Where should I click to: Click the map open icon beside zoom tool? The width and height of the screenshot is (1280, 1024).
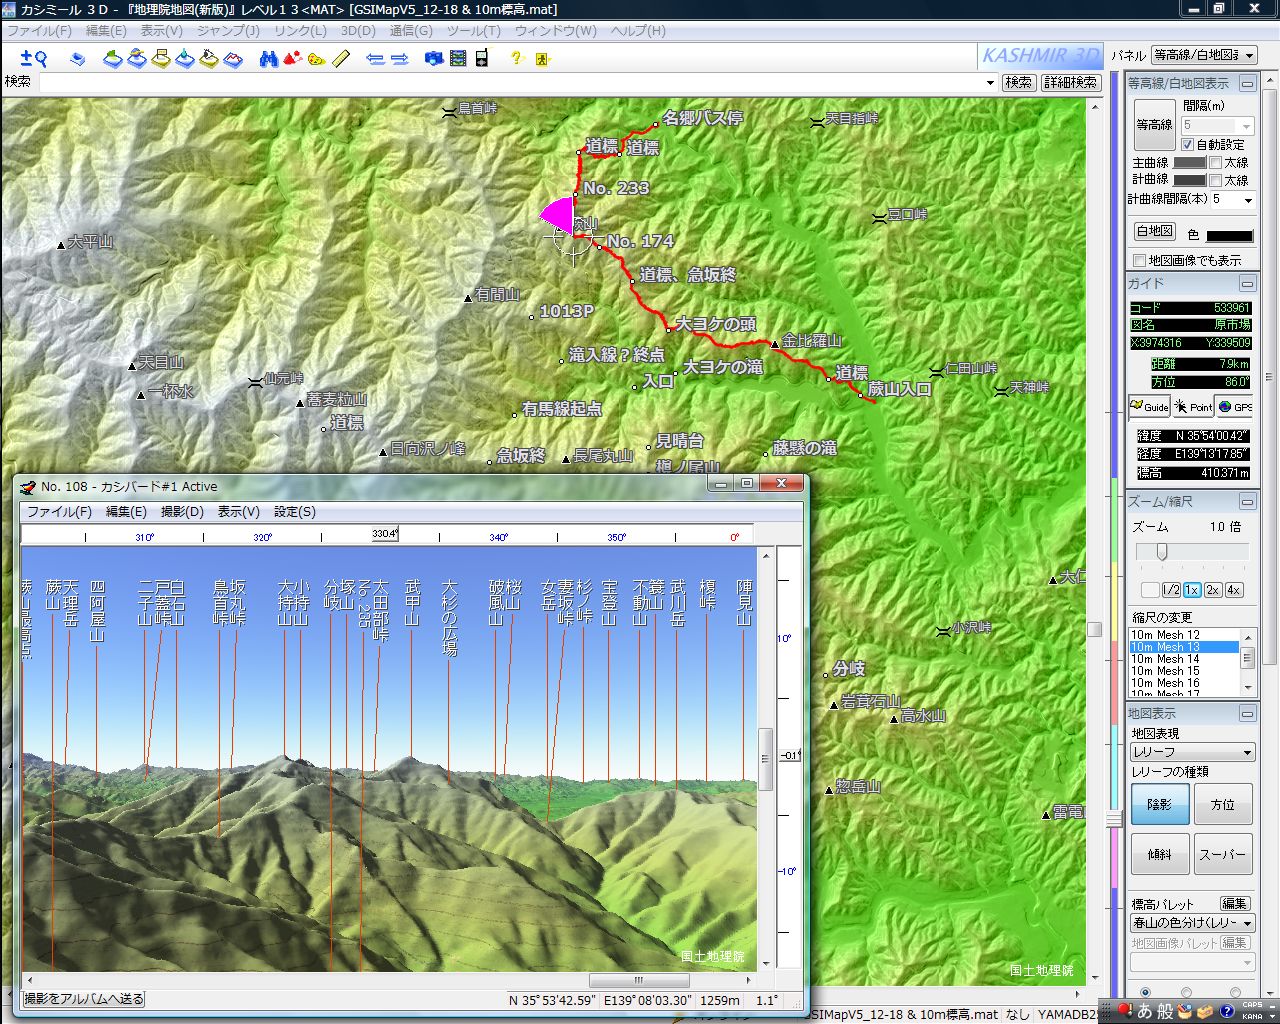(x=78, y=59)
